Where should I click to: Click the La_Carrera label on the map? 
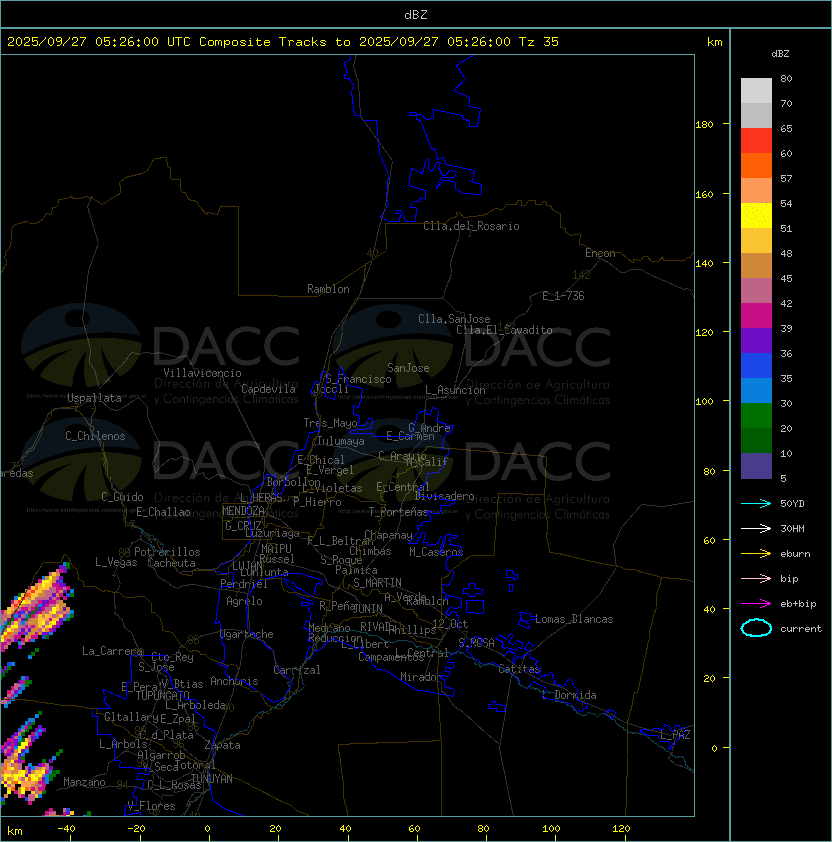tap(112, 651)
